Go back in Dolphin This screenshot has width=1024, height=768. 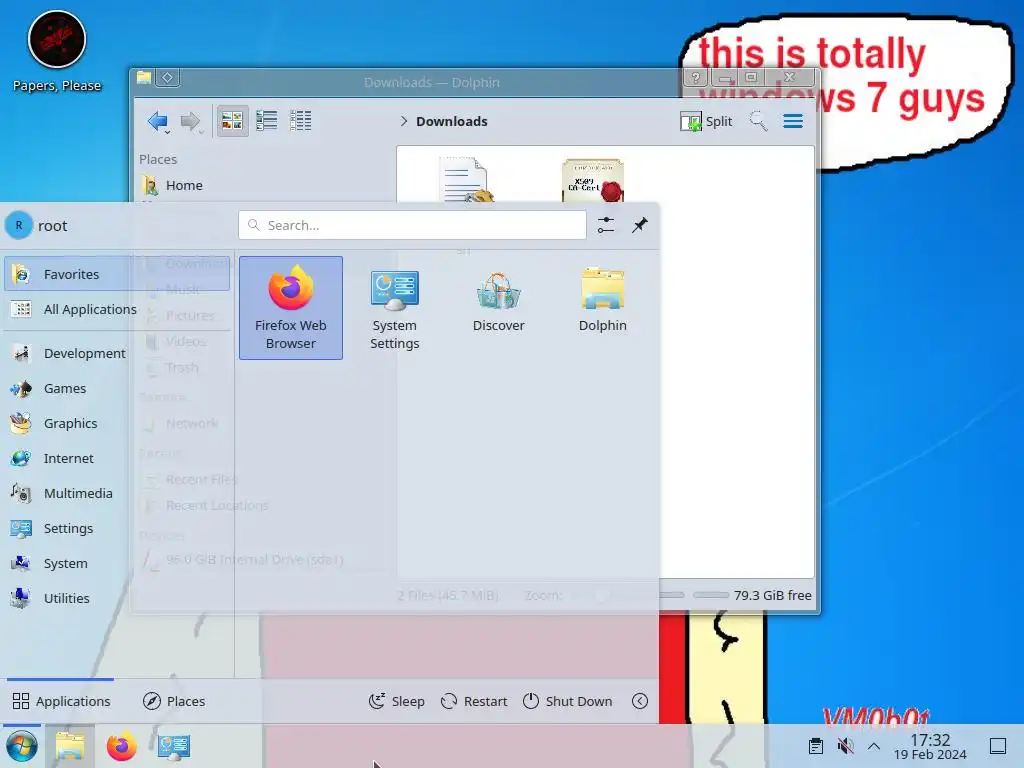[x=158, y=121]
